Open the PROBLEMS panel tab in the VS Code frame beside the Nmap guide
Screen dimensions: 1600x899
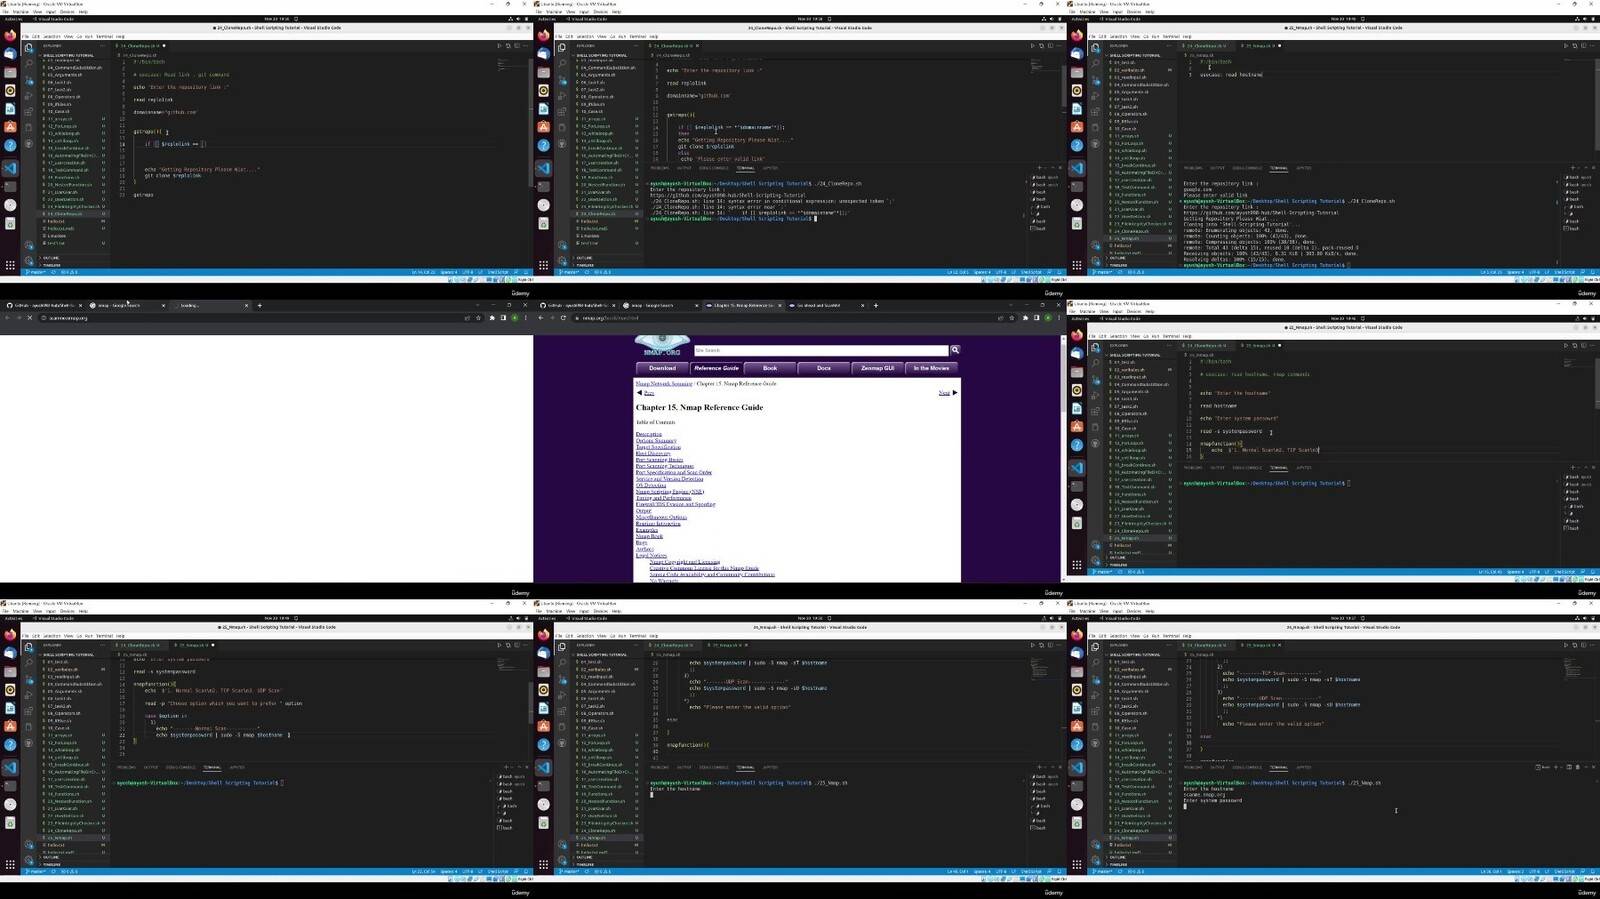click(x=1193, y=467)
